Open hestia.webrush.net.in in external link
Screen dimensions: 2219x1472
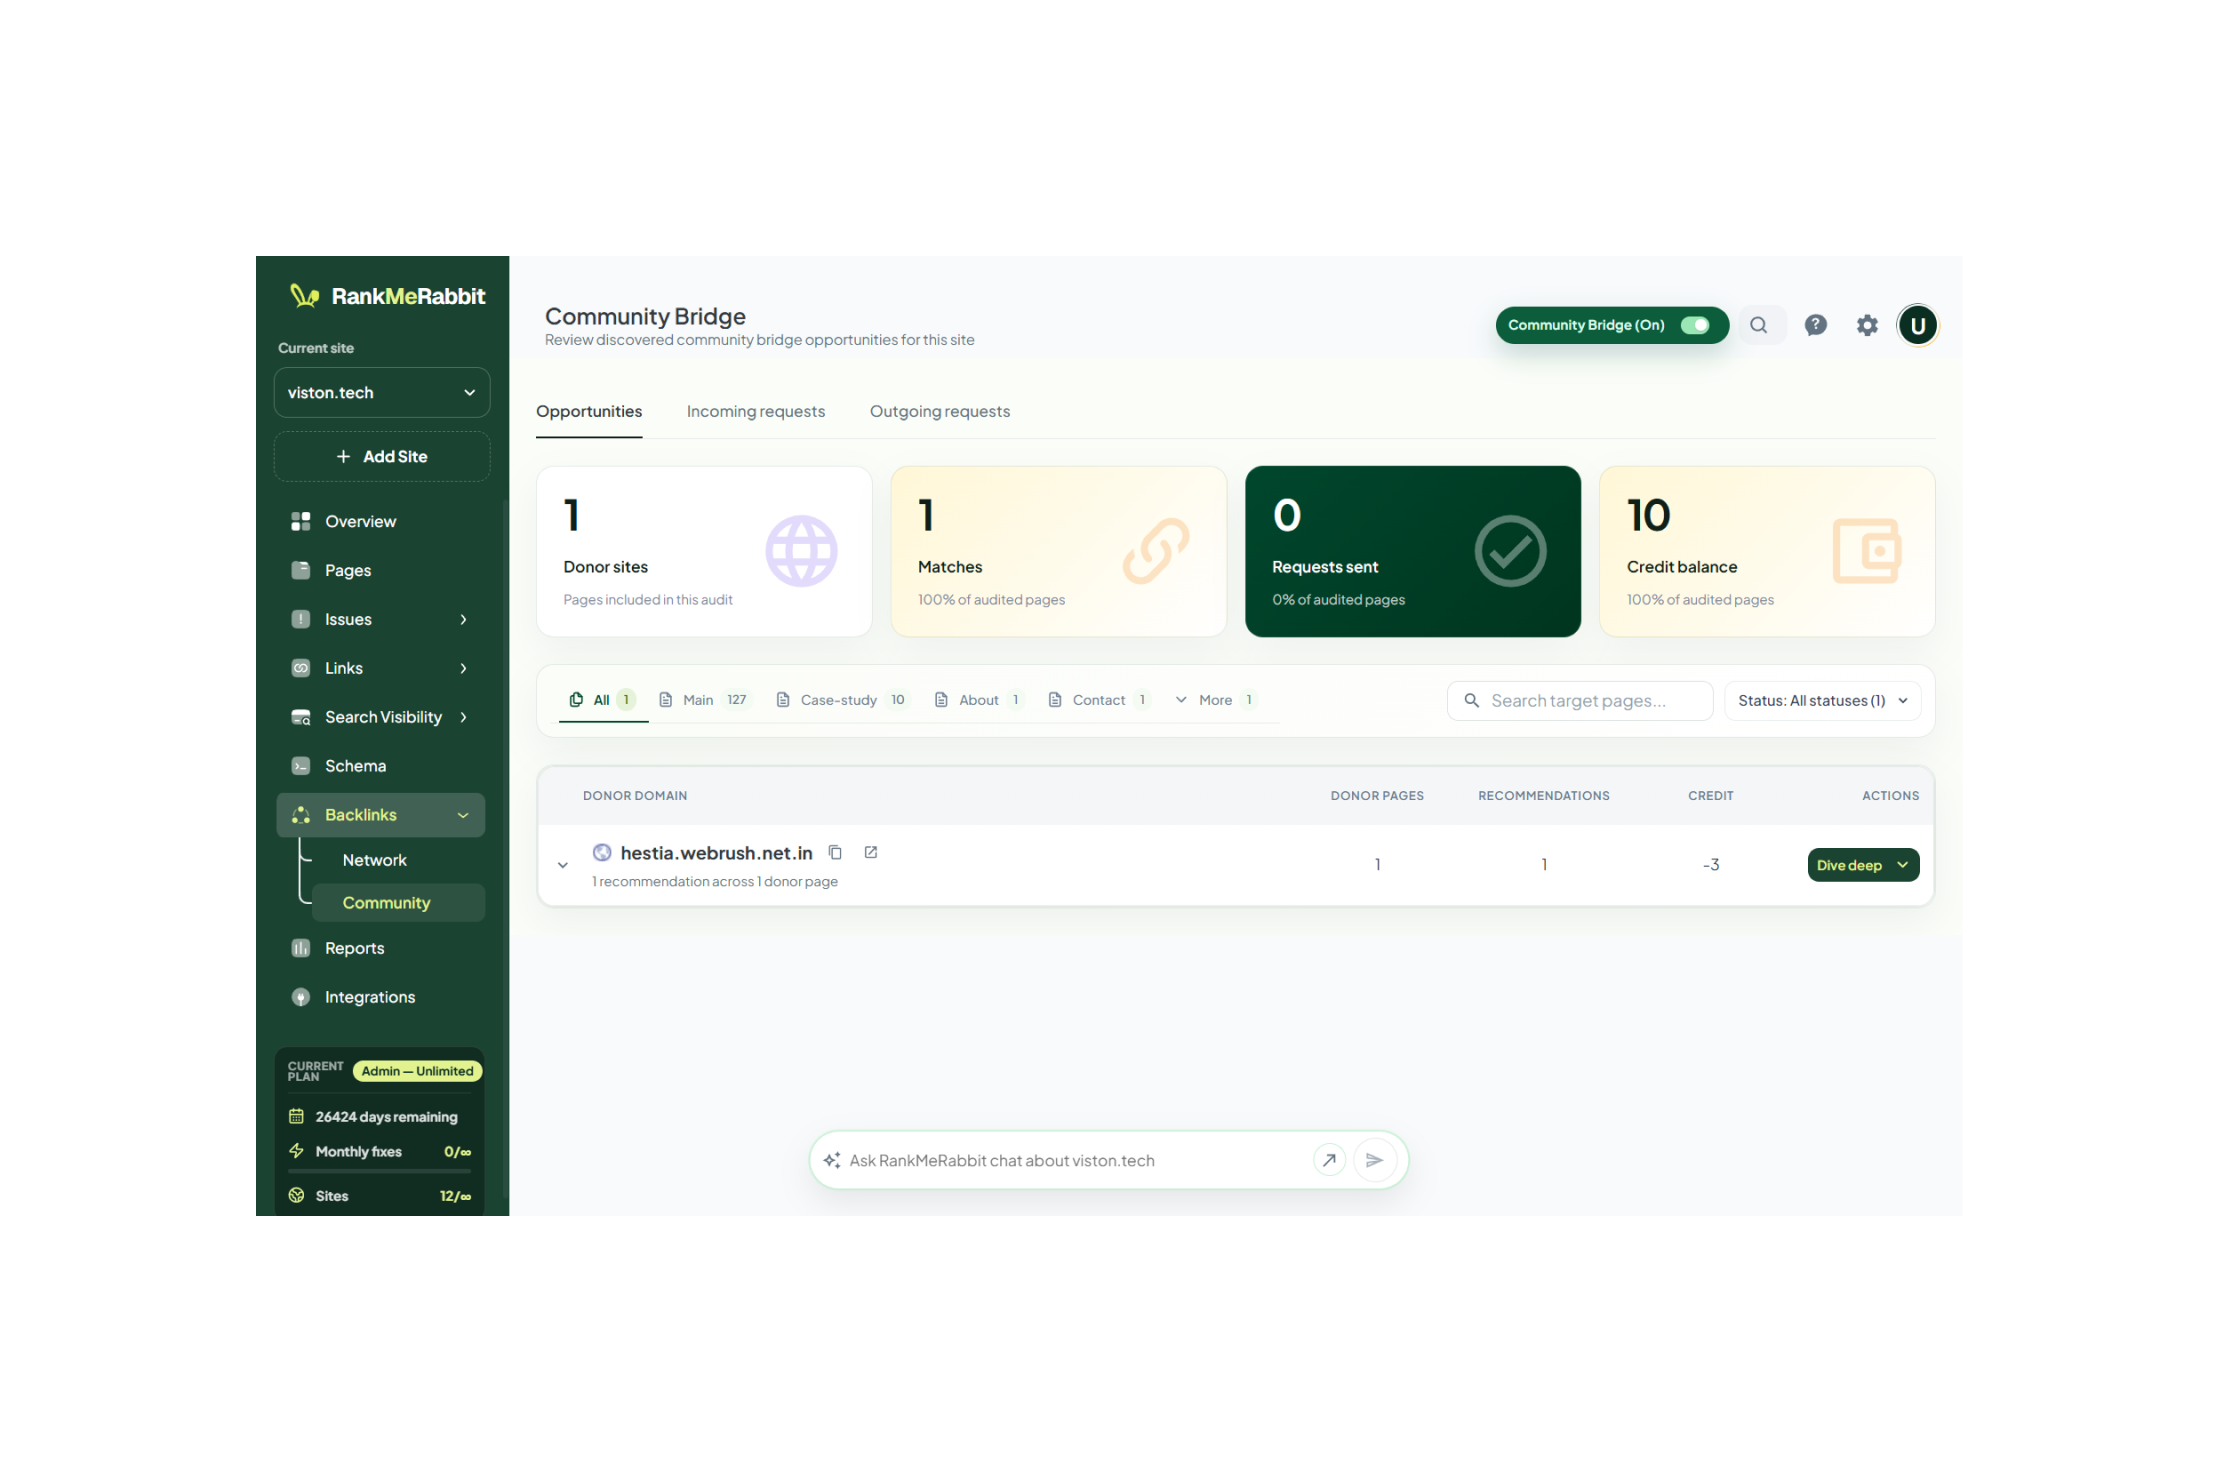[871, 853]
